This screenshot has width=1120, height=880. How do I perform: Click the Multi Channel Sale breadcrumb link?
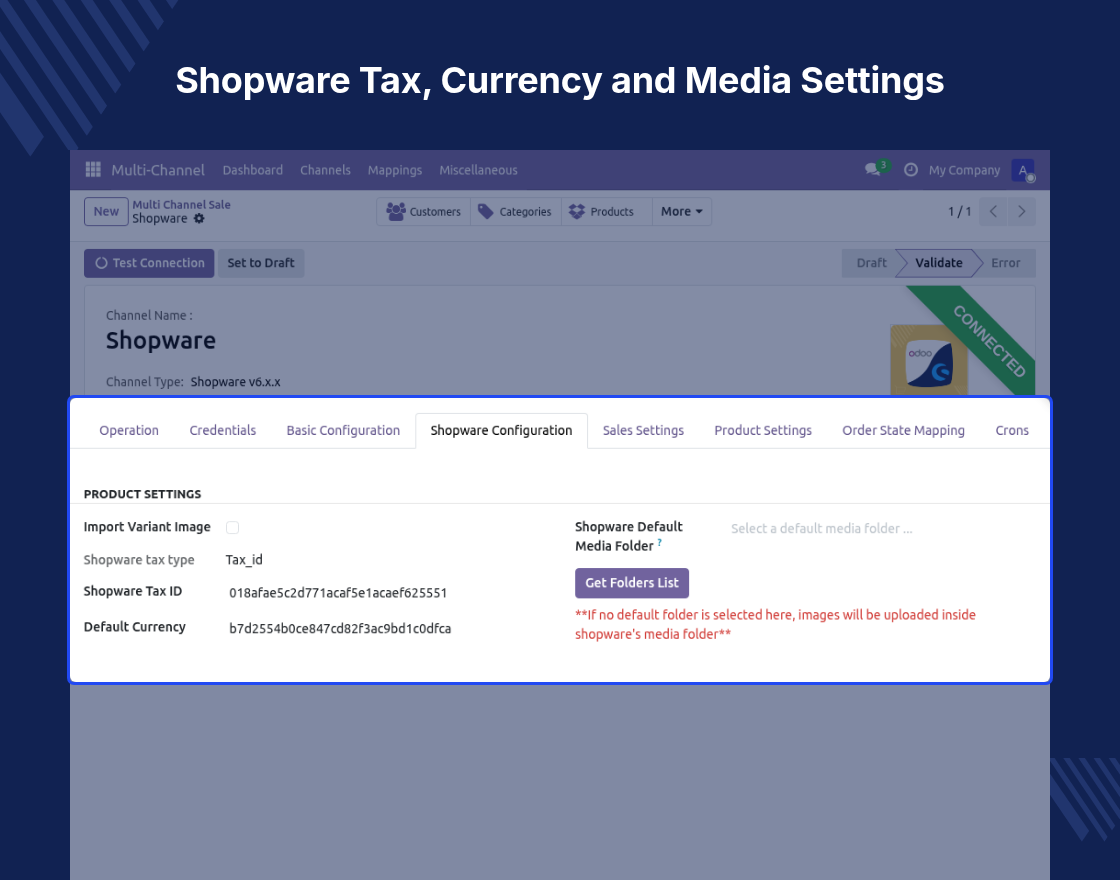point(181,204)
